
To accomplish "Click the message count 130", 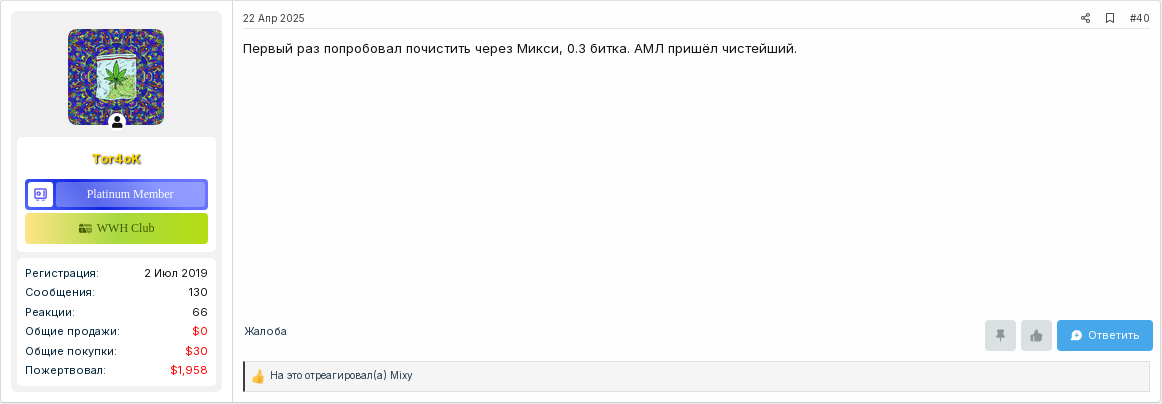I will (x=198, y=293).
